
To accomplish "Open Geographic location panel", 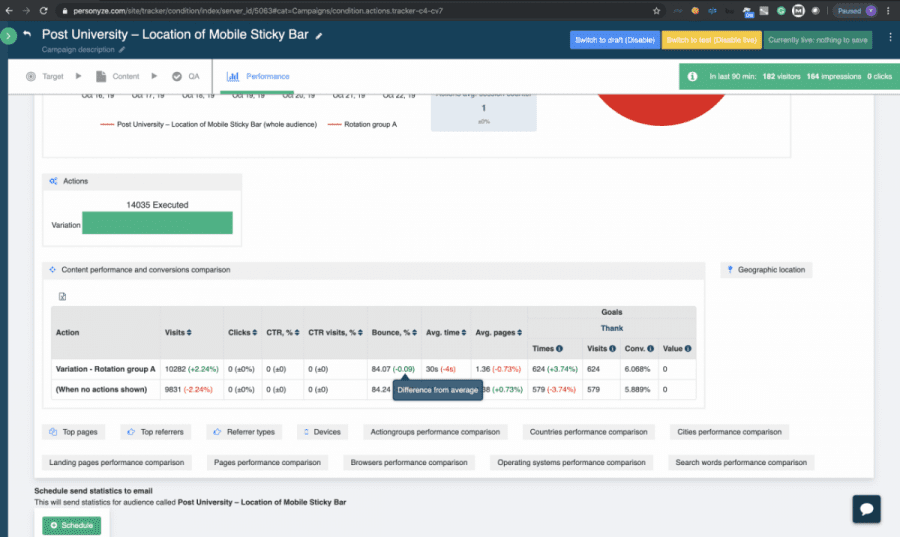I will click(x=766, y=270).
